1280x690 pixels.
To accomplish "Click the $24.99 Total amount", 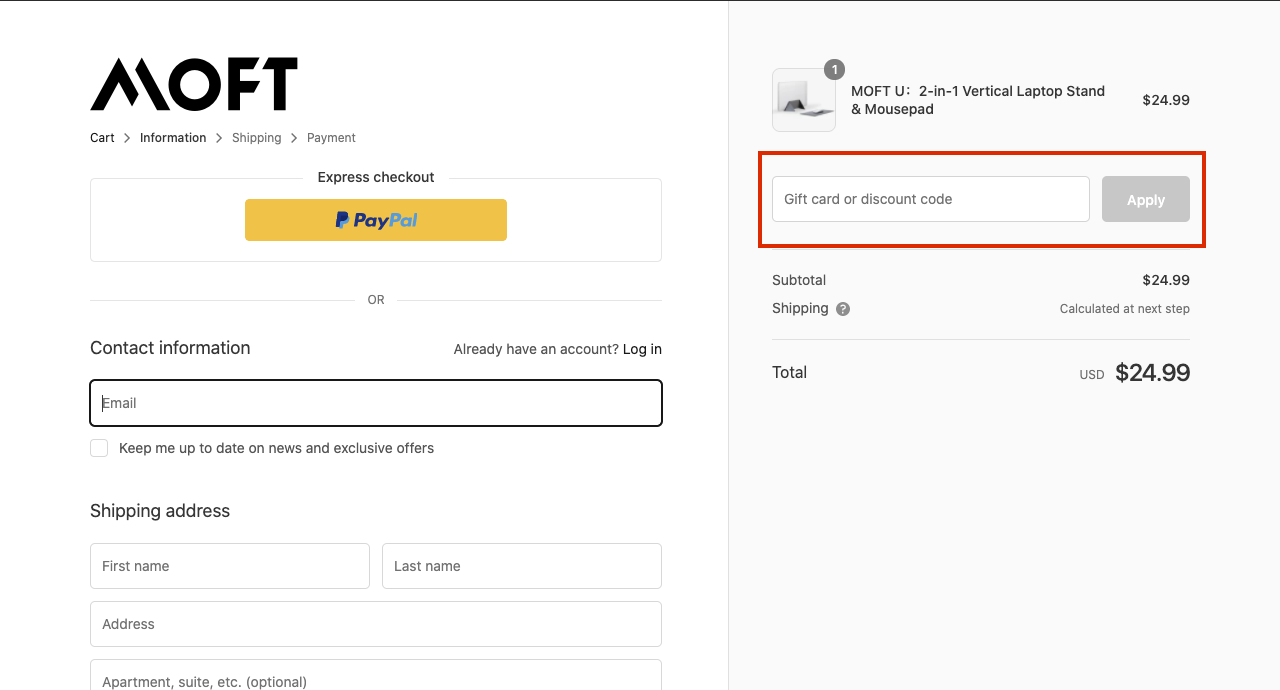I will (1152, 373).
